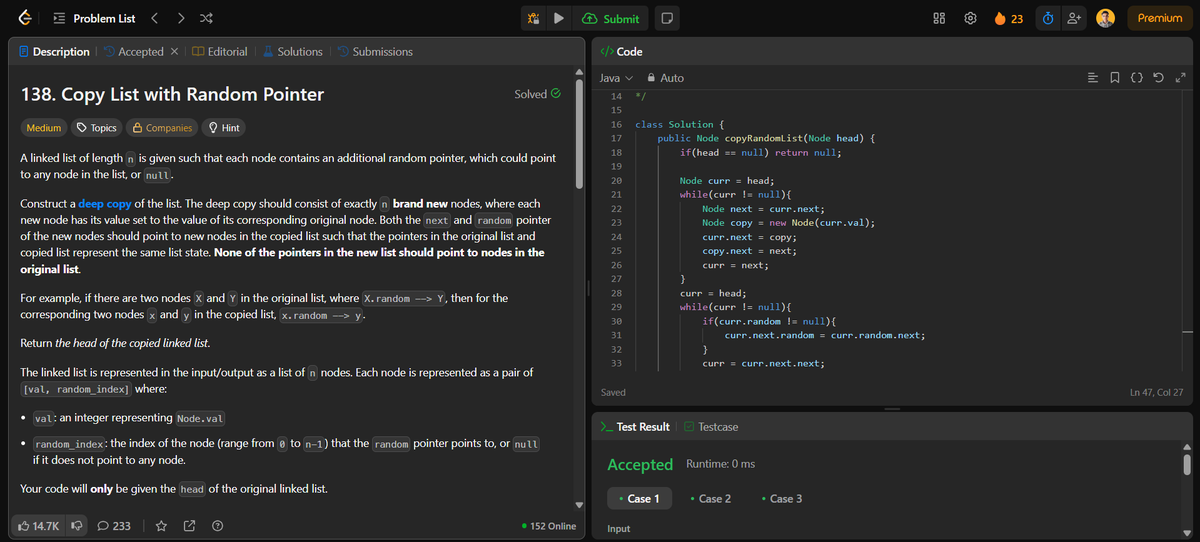Open settings with the gear icon
This screenshot has width=1200, height=542.
click(x=969, y=18)
